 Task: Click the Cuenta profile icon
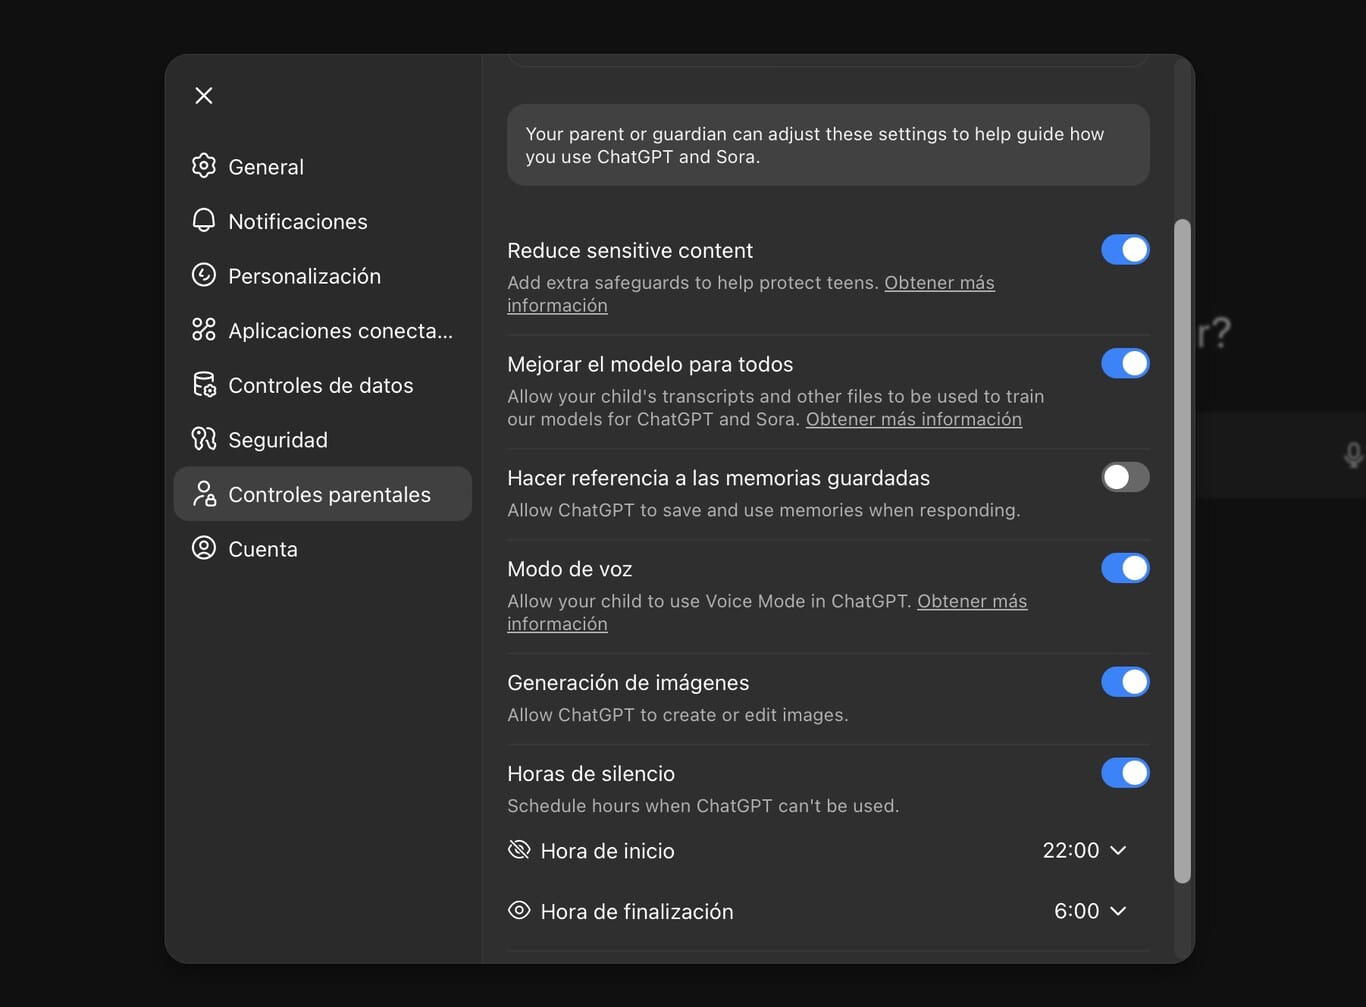click(204, 548)
